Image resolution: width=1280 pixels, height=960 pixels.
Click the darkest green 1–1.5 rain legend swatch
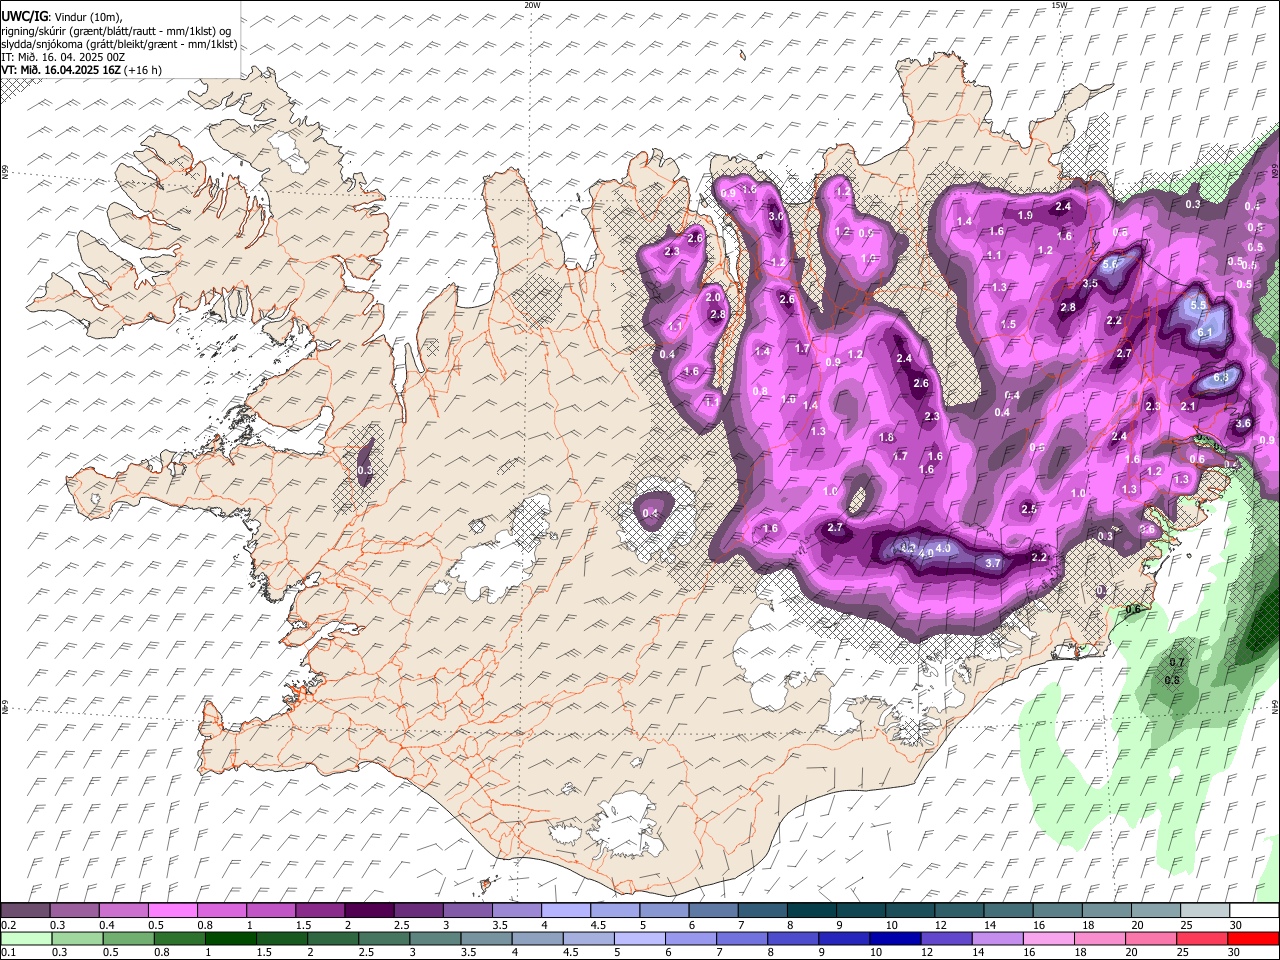[x=231, y=938]
